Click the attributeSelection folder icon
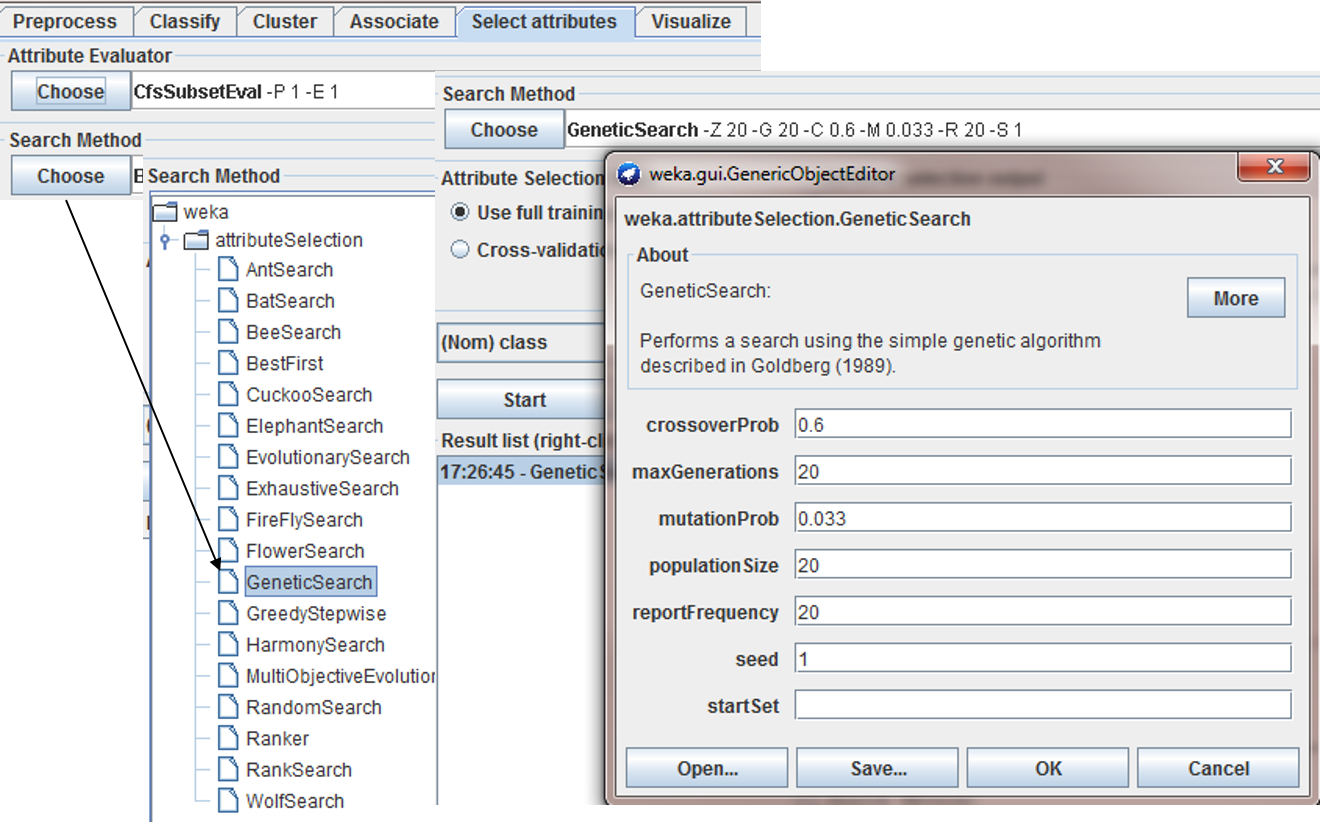The width and height of the screenshot is (1320, 822). point(197,240)
